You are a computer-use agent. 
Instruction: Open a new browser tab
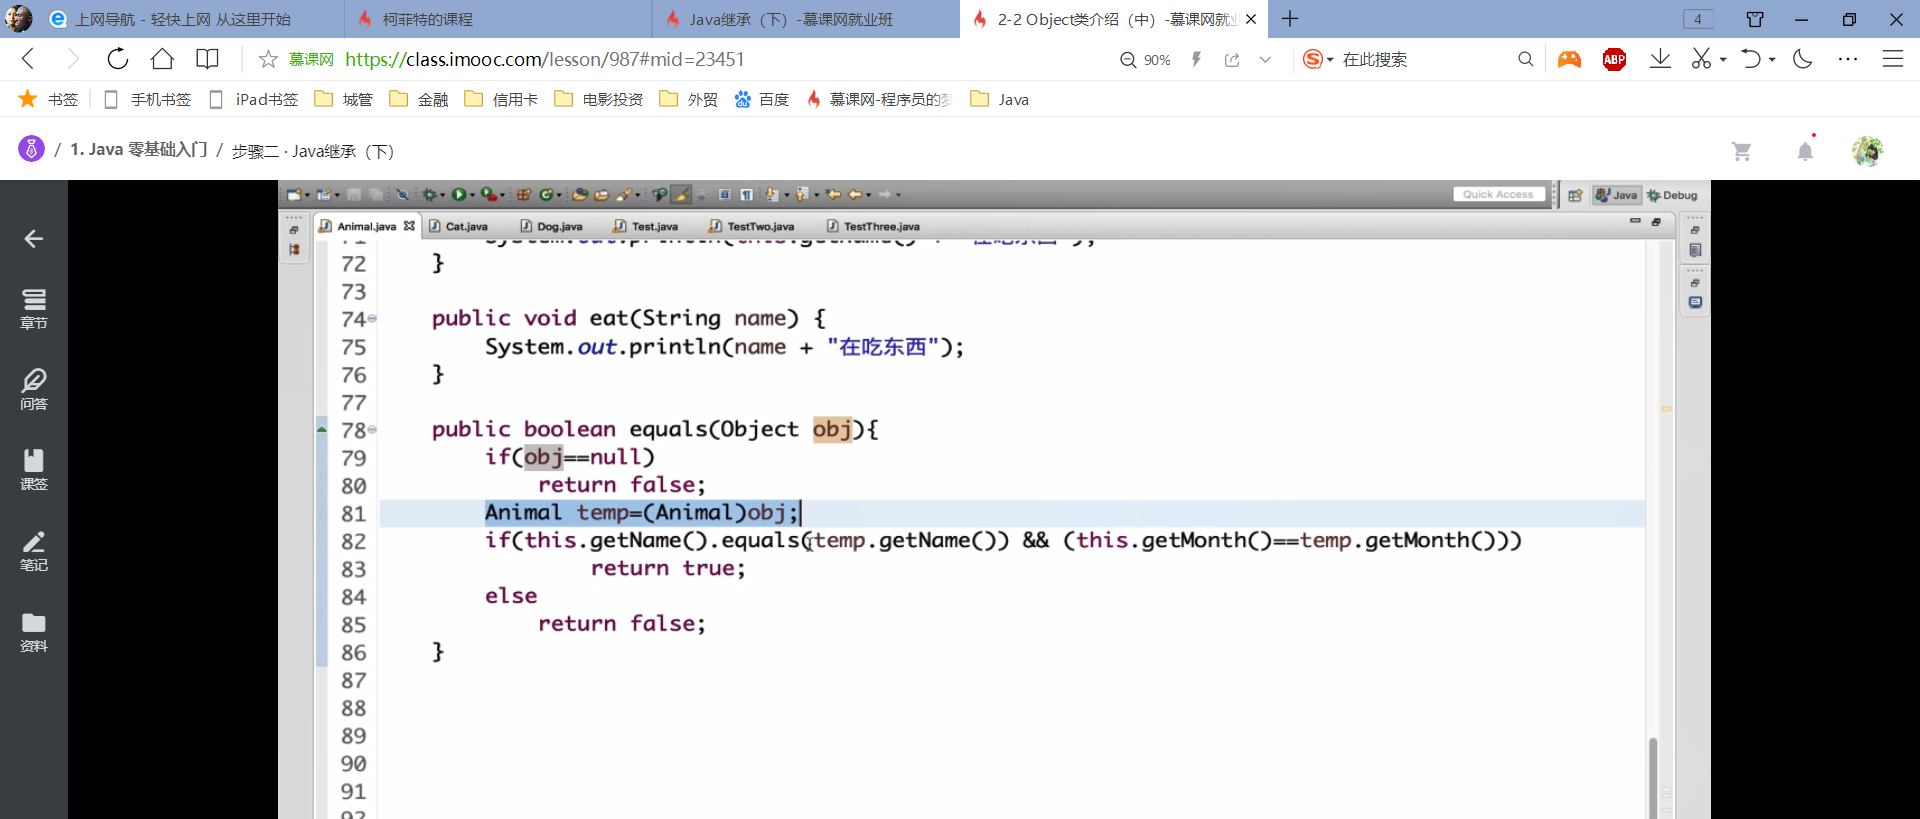[1290, 19]
